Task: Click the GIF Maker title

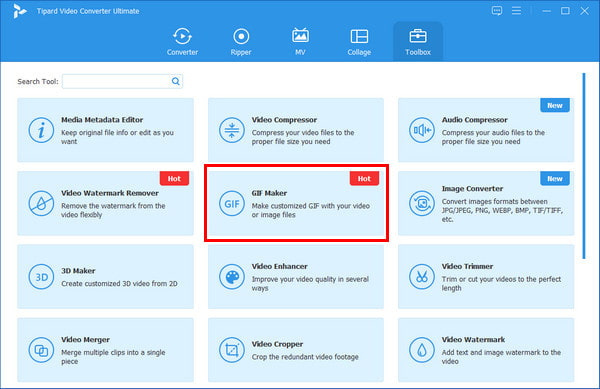Action: [269, 193]
